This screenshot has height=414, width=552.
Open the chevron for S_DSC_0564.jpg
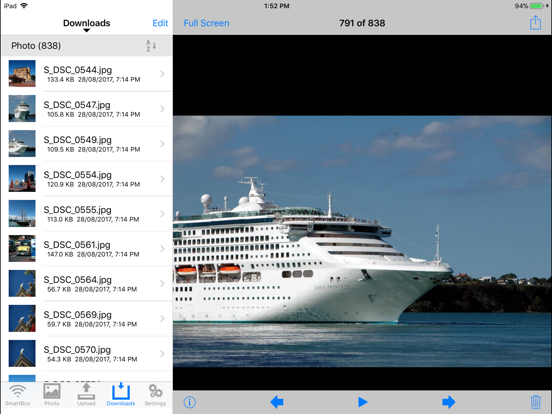click(162, 283)
